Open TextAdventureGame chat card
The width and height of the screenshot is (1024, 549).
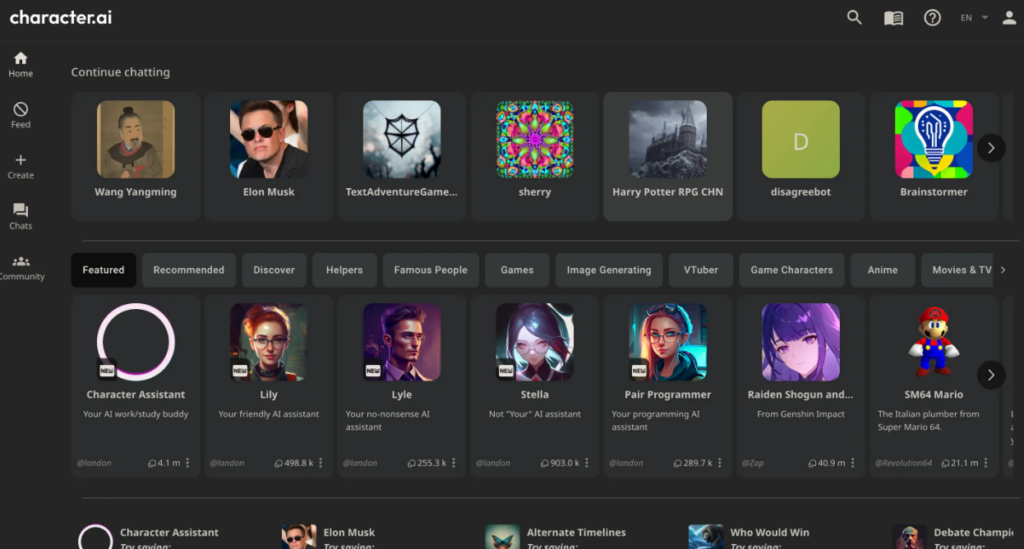click(402, 156)
